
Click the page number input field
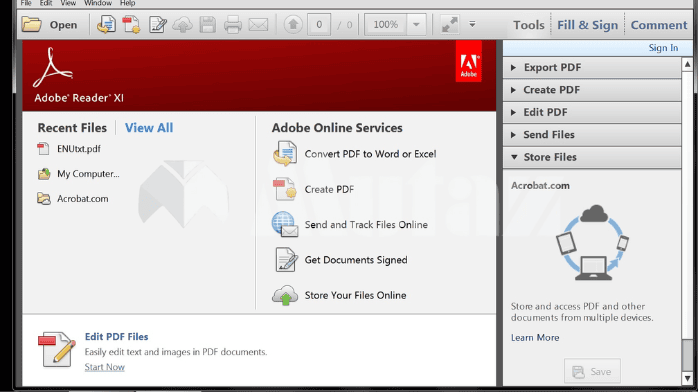pyautogui.click(x=319, y=24)
